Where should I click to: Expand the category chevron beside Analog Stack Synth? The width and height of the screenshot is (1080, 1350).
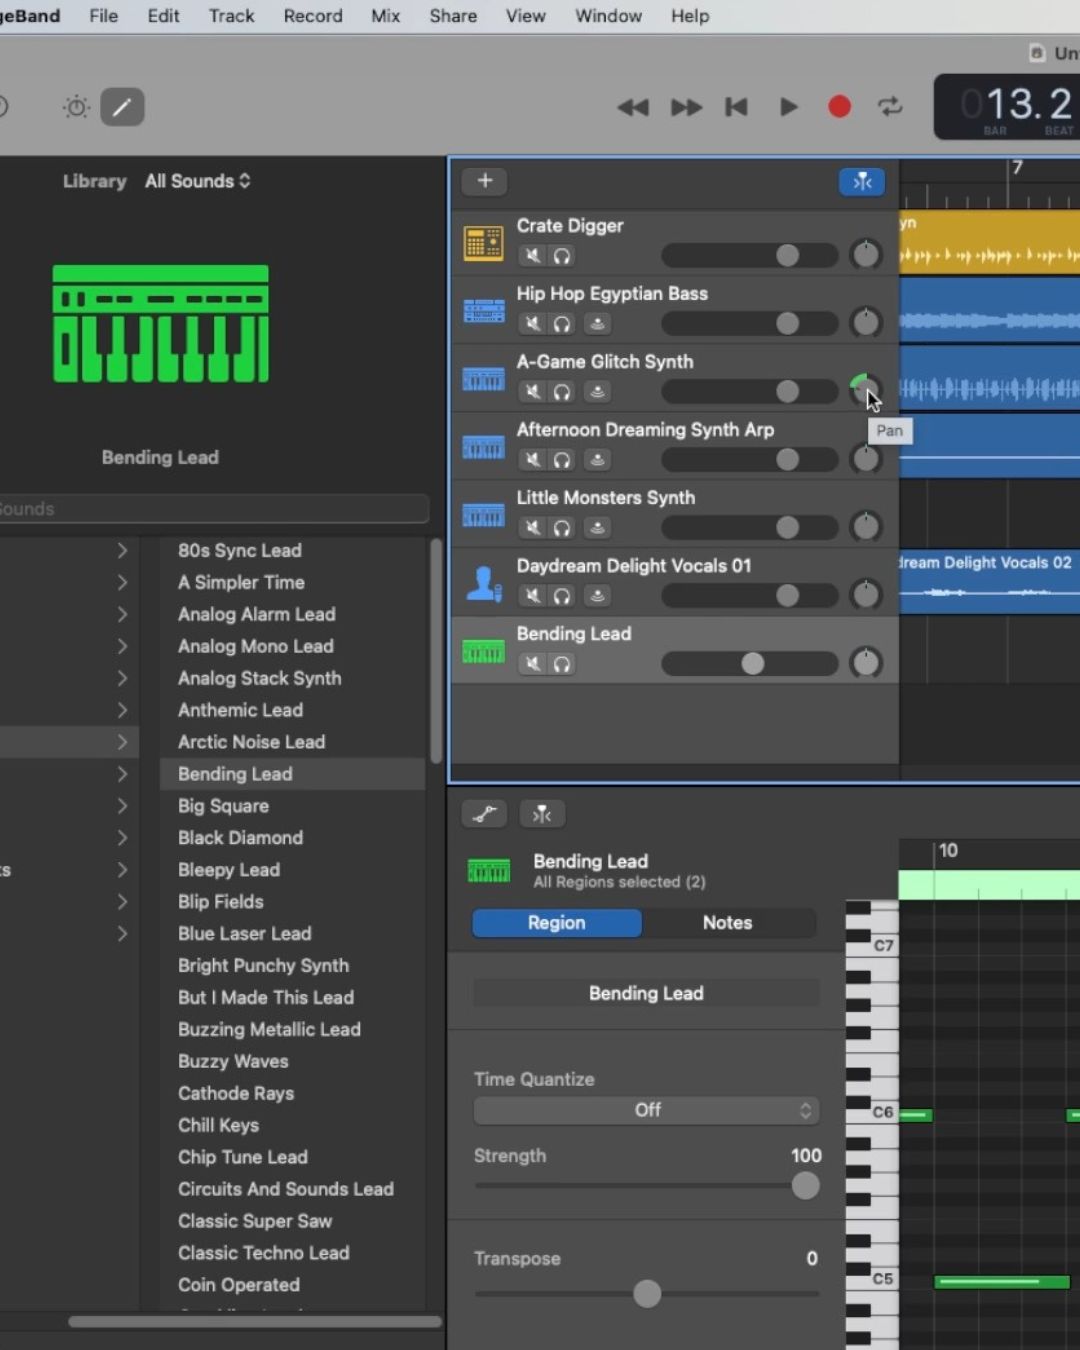coord(122,678)
